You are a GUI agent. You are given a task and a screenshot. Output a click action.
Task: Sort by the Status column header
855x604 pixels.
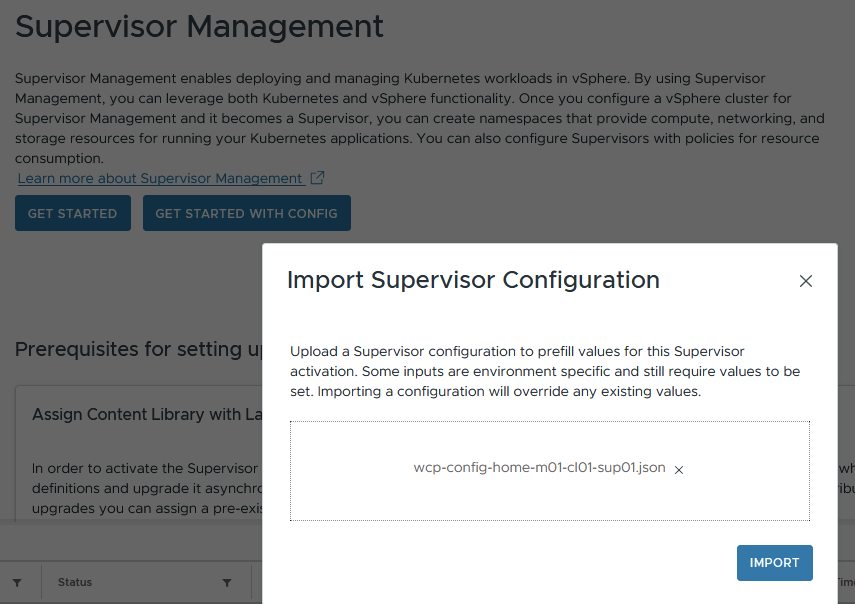(75, 583)
